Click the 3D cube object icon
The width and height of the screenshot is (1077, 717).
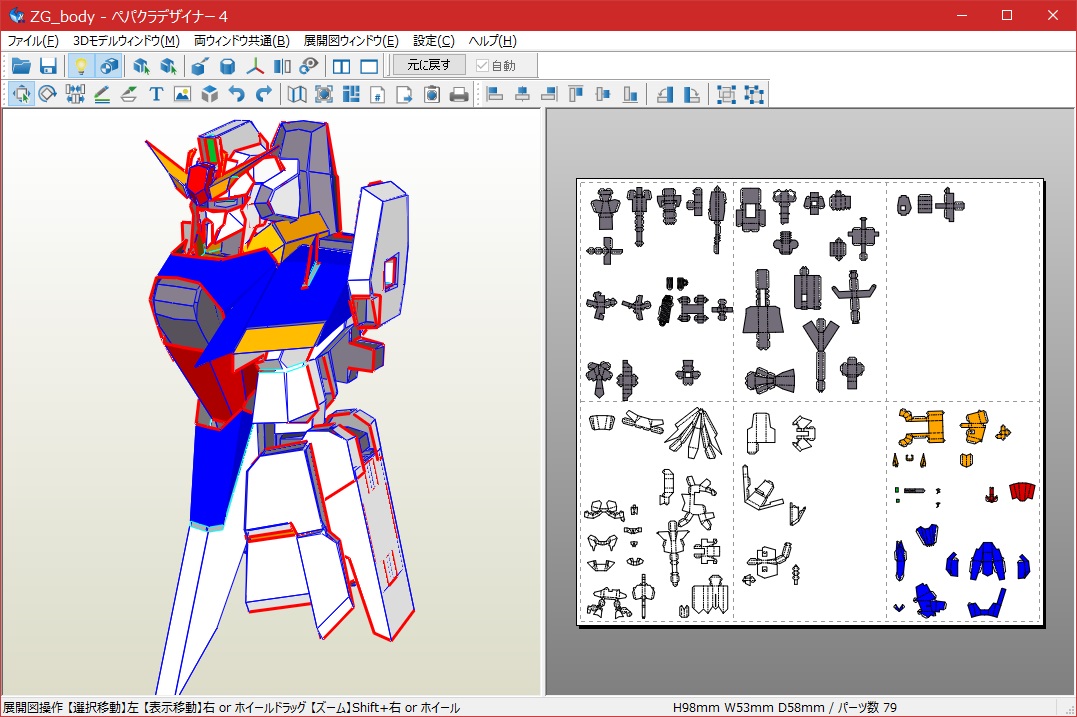209,94
